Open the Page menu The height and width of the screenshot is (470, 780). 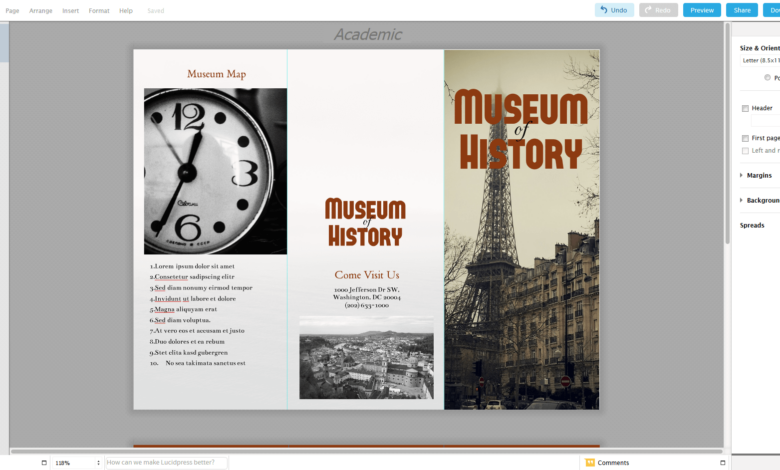12,10
